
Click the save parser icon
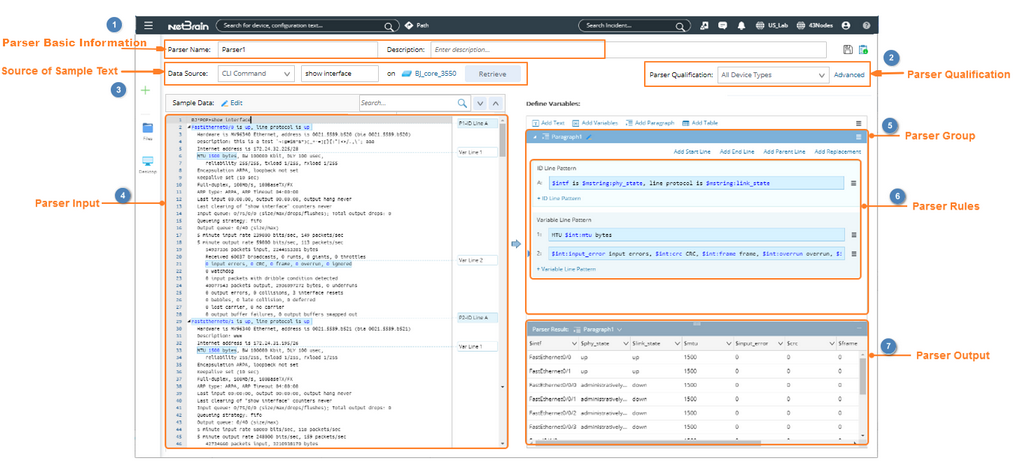click(x=848, y=49)
